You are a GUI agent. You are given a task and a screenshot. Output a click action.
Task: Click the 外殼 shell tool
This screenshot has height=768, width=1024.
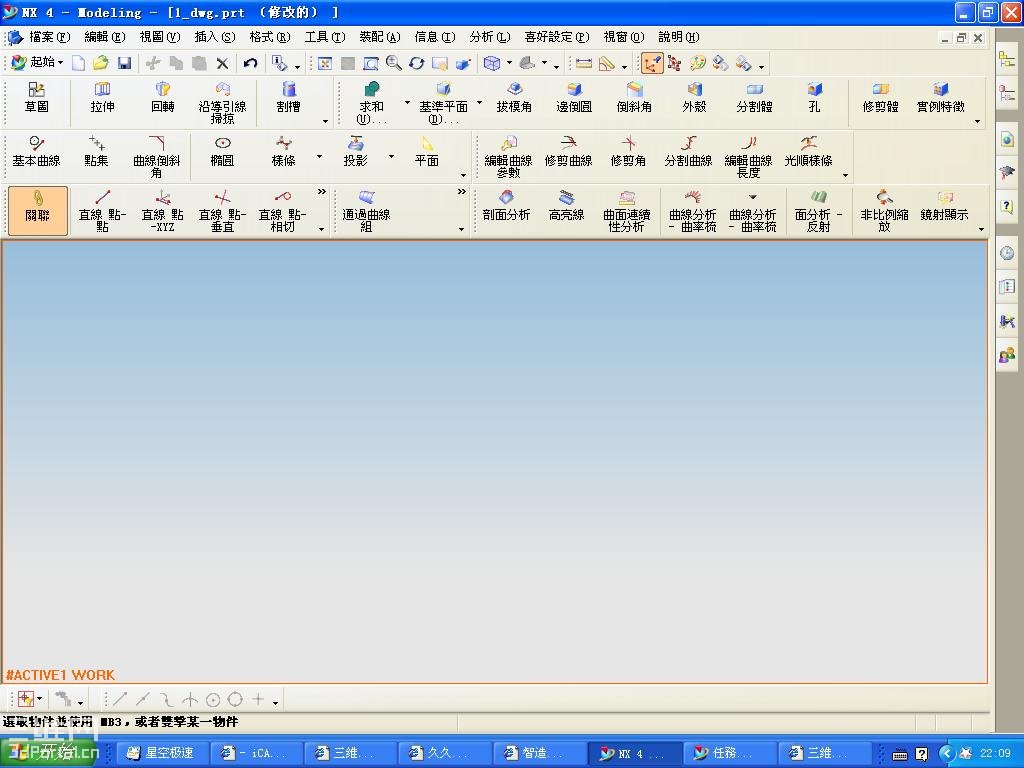point(694,98)
